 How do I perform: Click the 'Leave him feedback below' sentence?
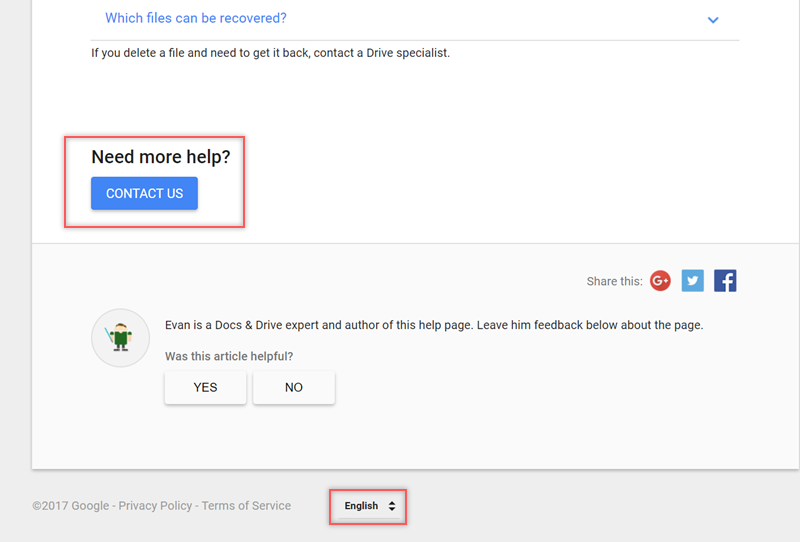tap(590, 325)
